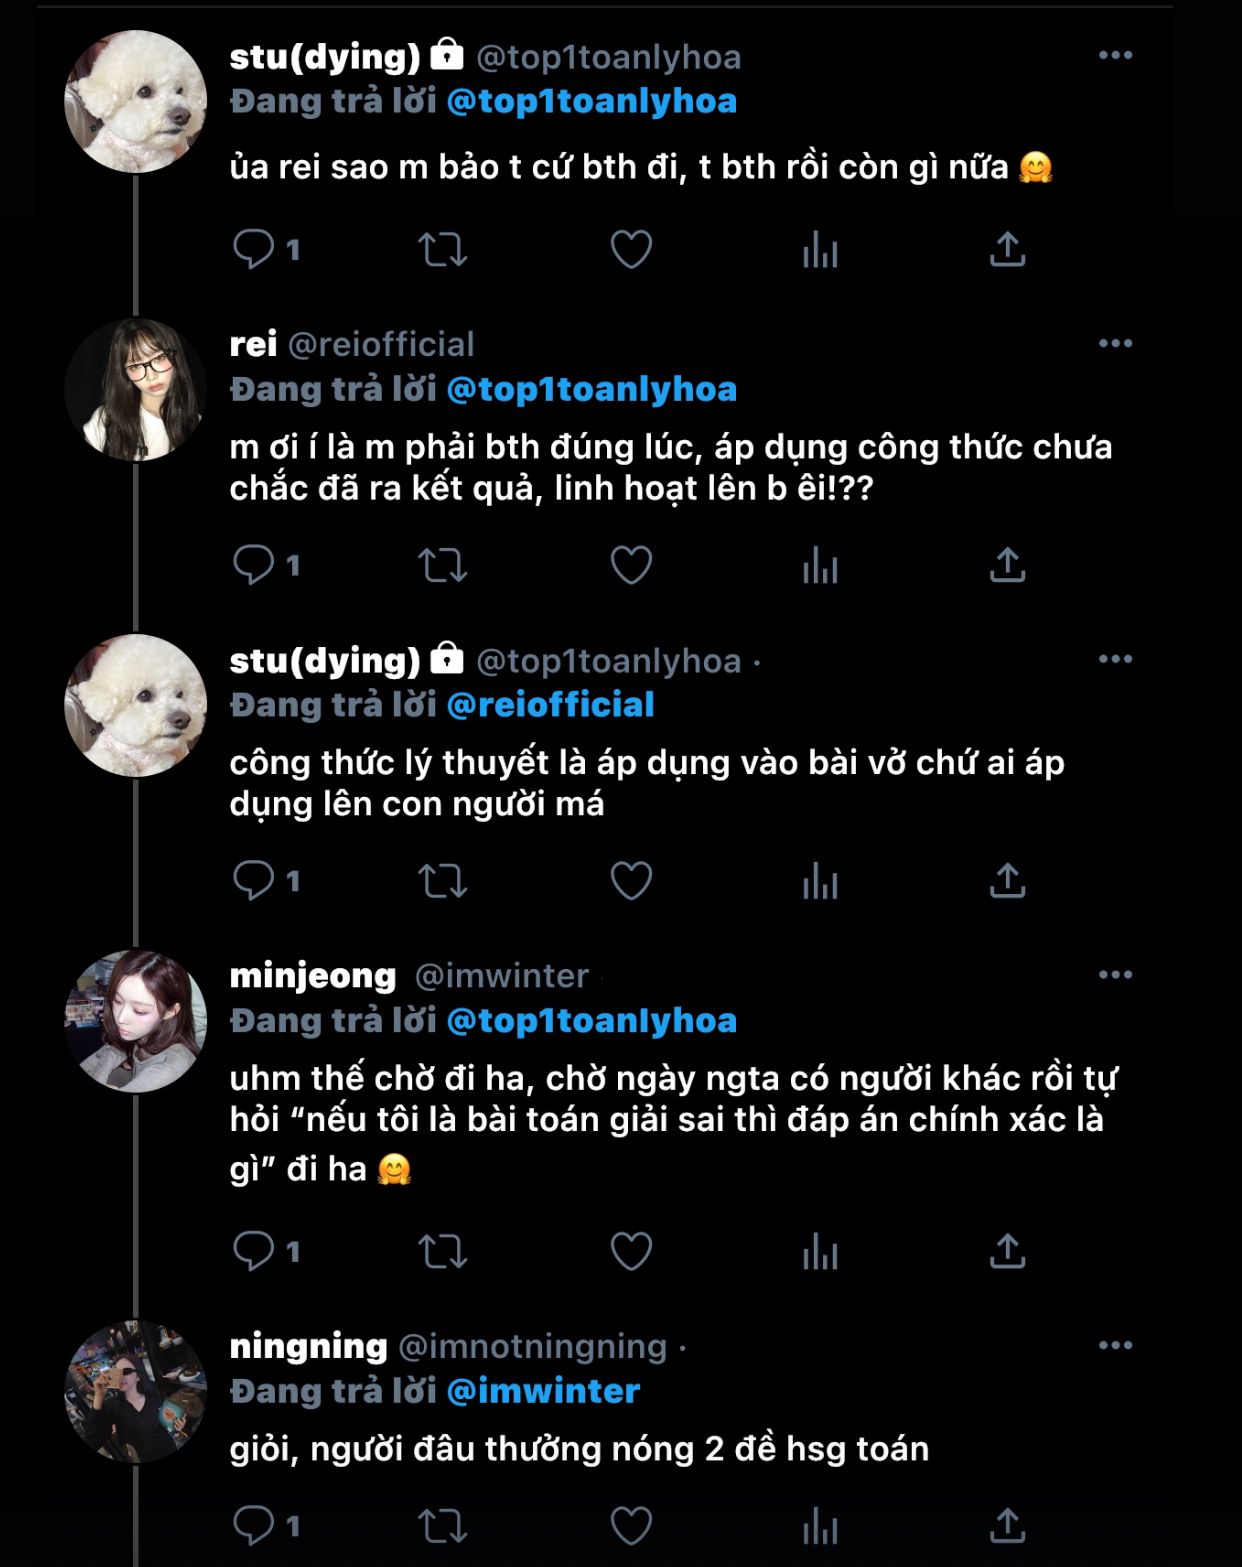1242x1567 pixels.
Task: Like ningning's reply about hsg toán
Action: 631,1526
